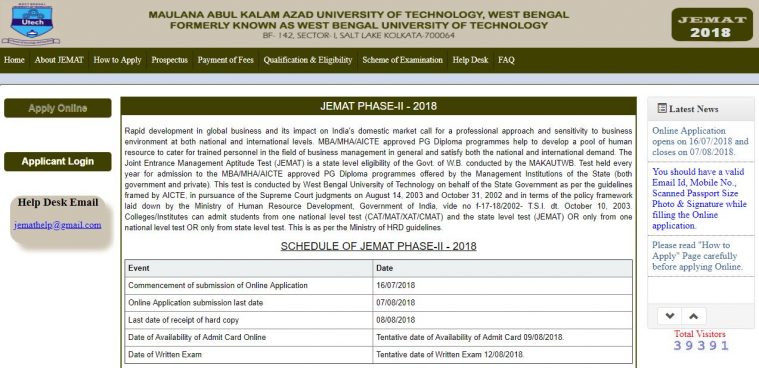Image resolution: width=759 pixels, height=368 pixels.
Task: Select the Date of Written Exam cell
Action: (x=249, y=355)
